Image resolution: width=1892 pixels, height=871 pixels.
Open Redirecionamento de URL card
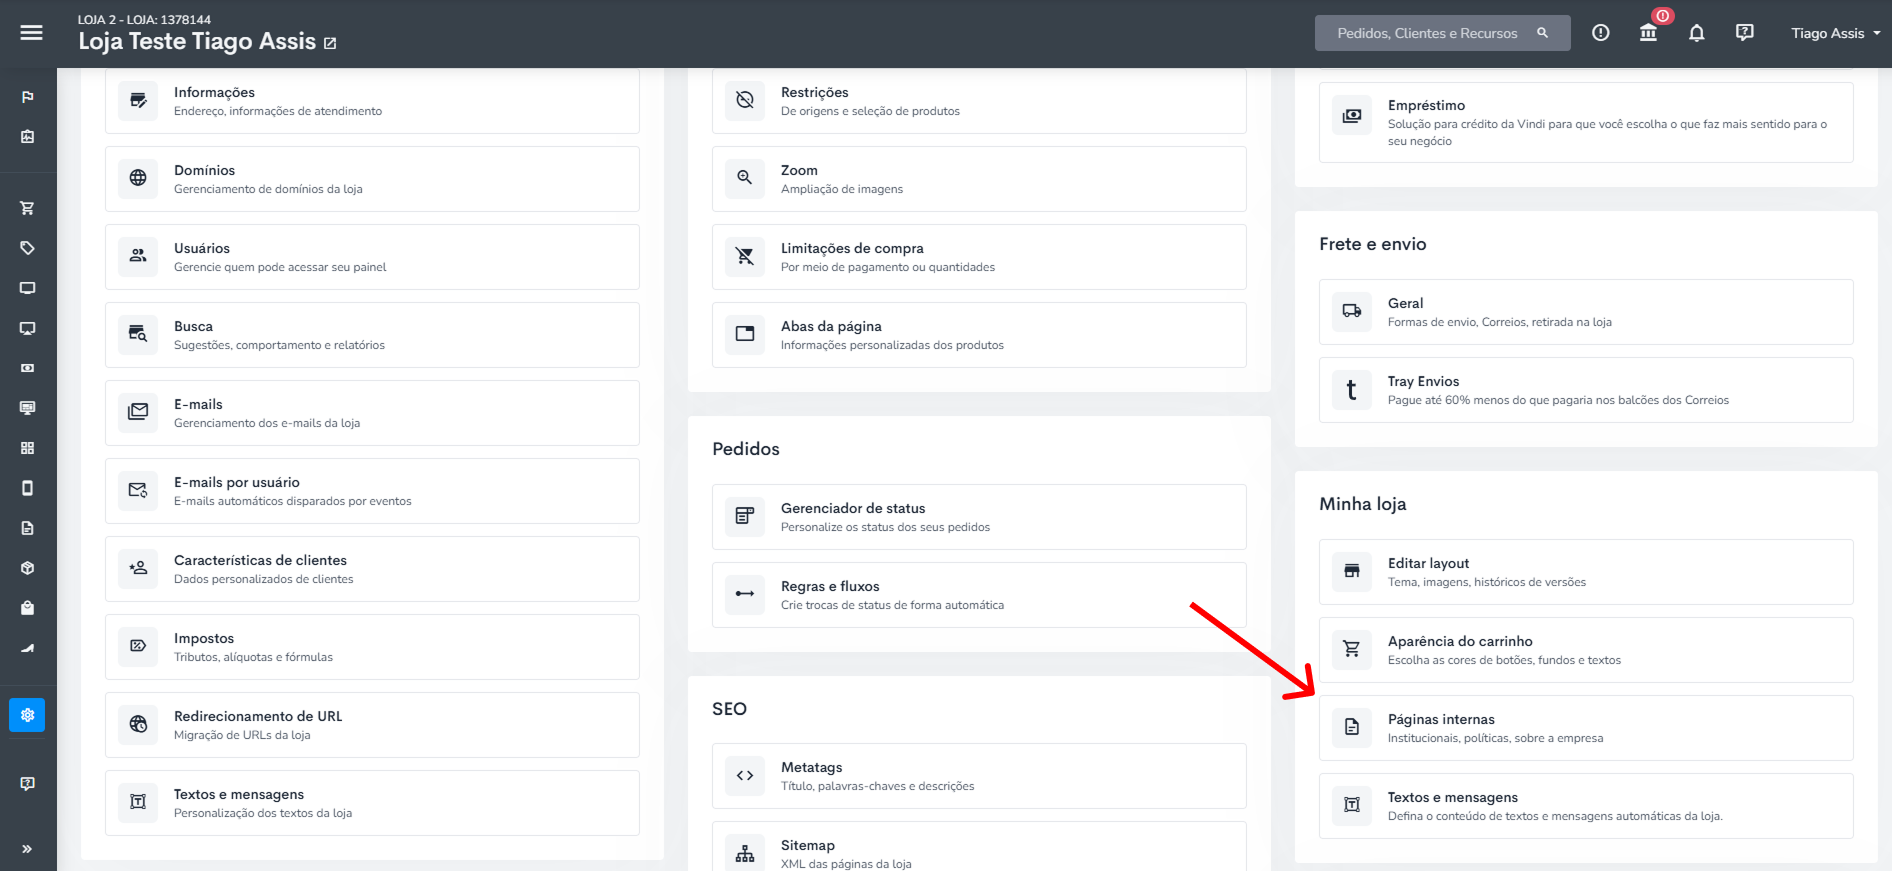(x=372, y=725)
